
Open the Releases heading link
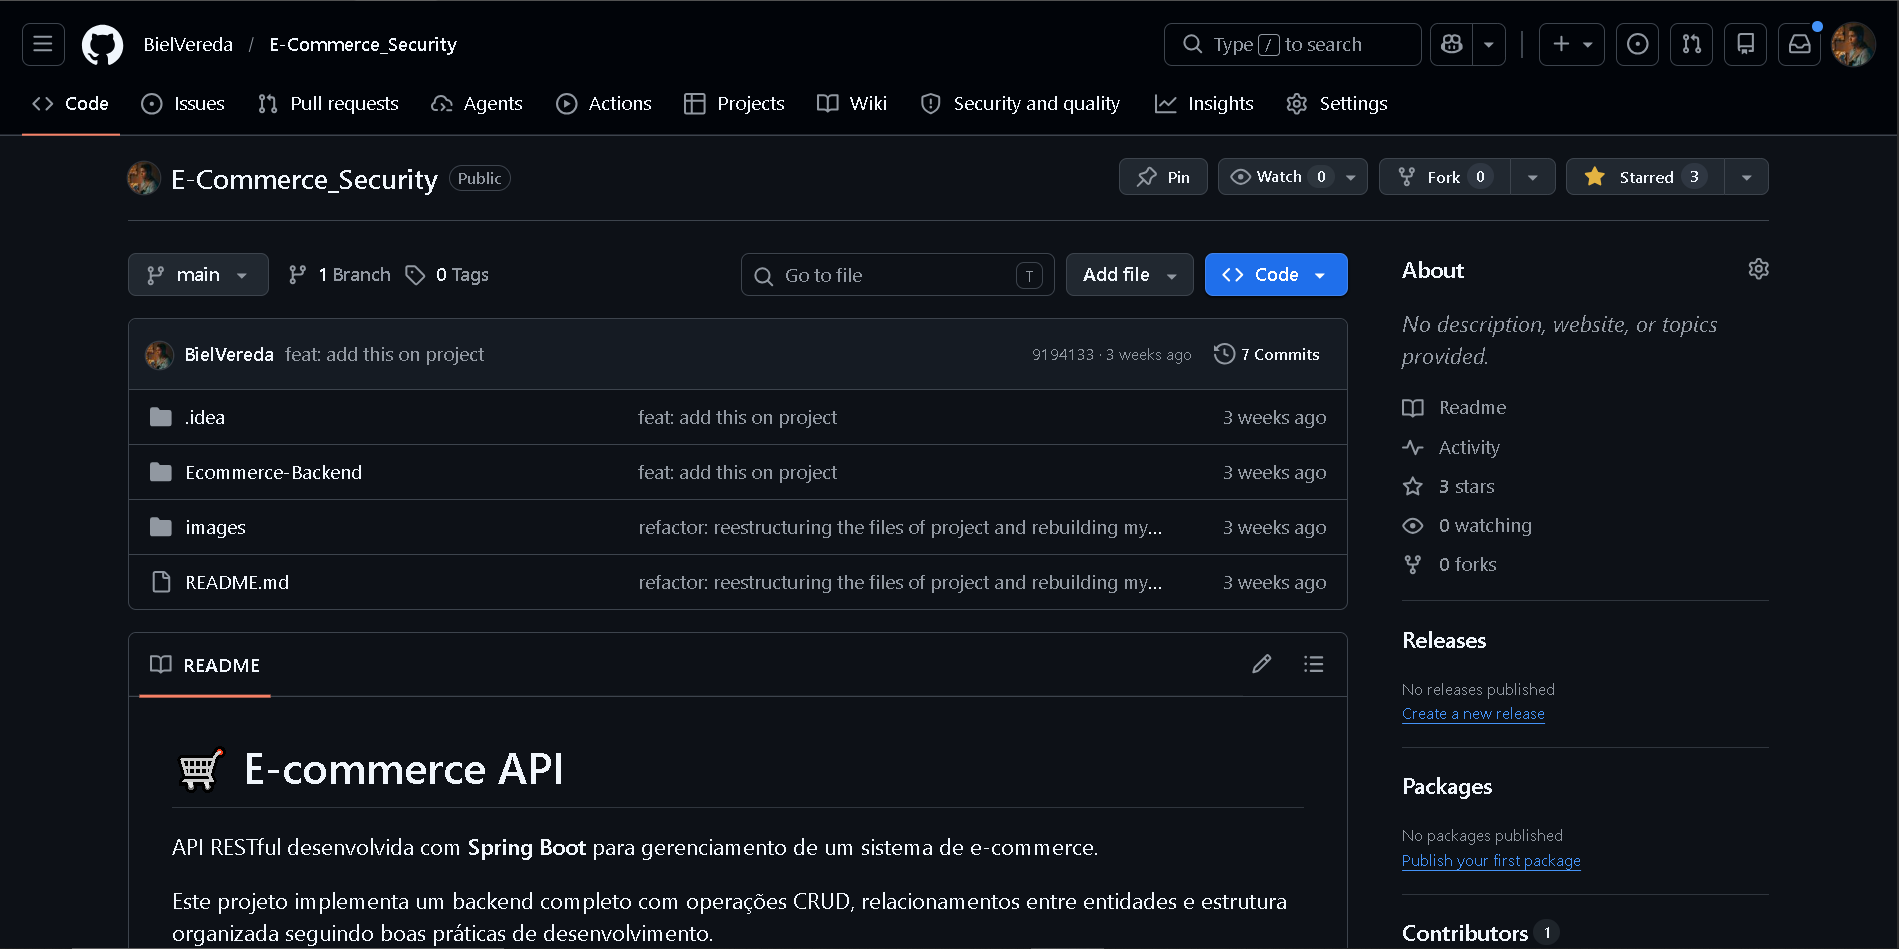[1444, 640]
